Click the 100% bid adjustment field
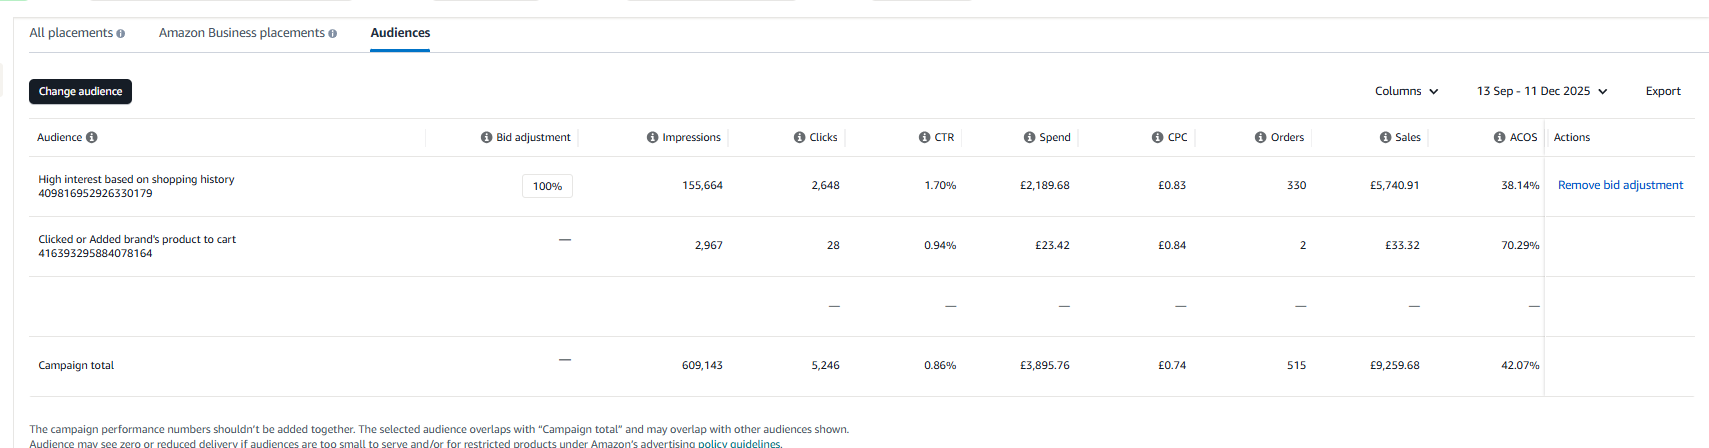Image resolution: width=1709 pixels, height=448 pixels. click(x=547, y=186)
